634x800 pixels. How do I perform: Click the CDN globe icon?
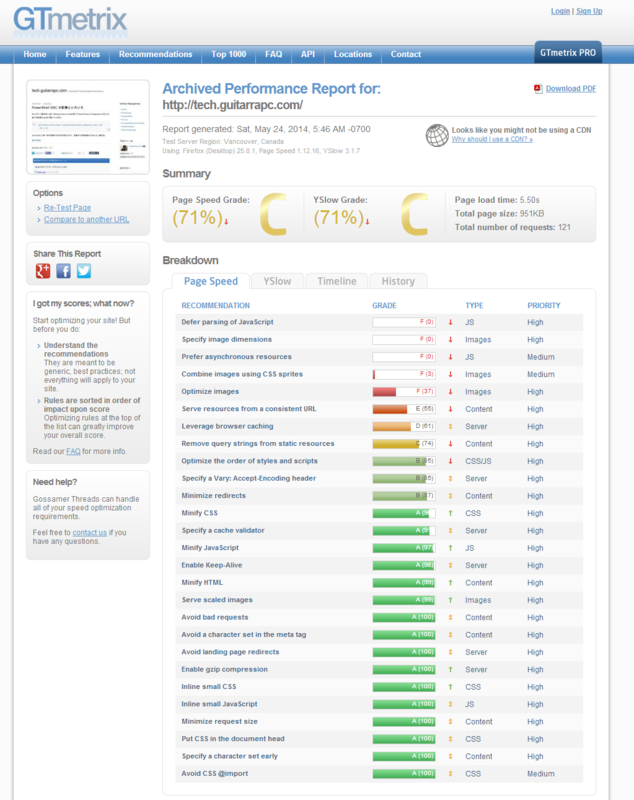click(437, 135)
